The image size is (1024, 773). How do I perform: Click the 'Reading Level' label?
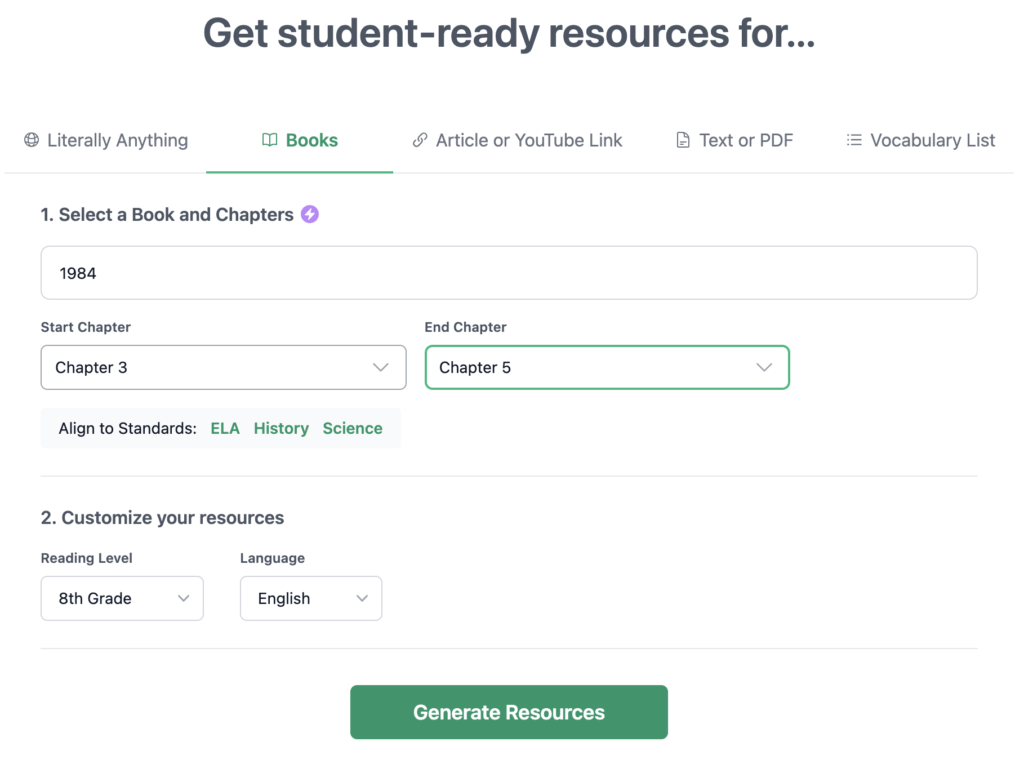pyautogui.click(x=86, y=558)
